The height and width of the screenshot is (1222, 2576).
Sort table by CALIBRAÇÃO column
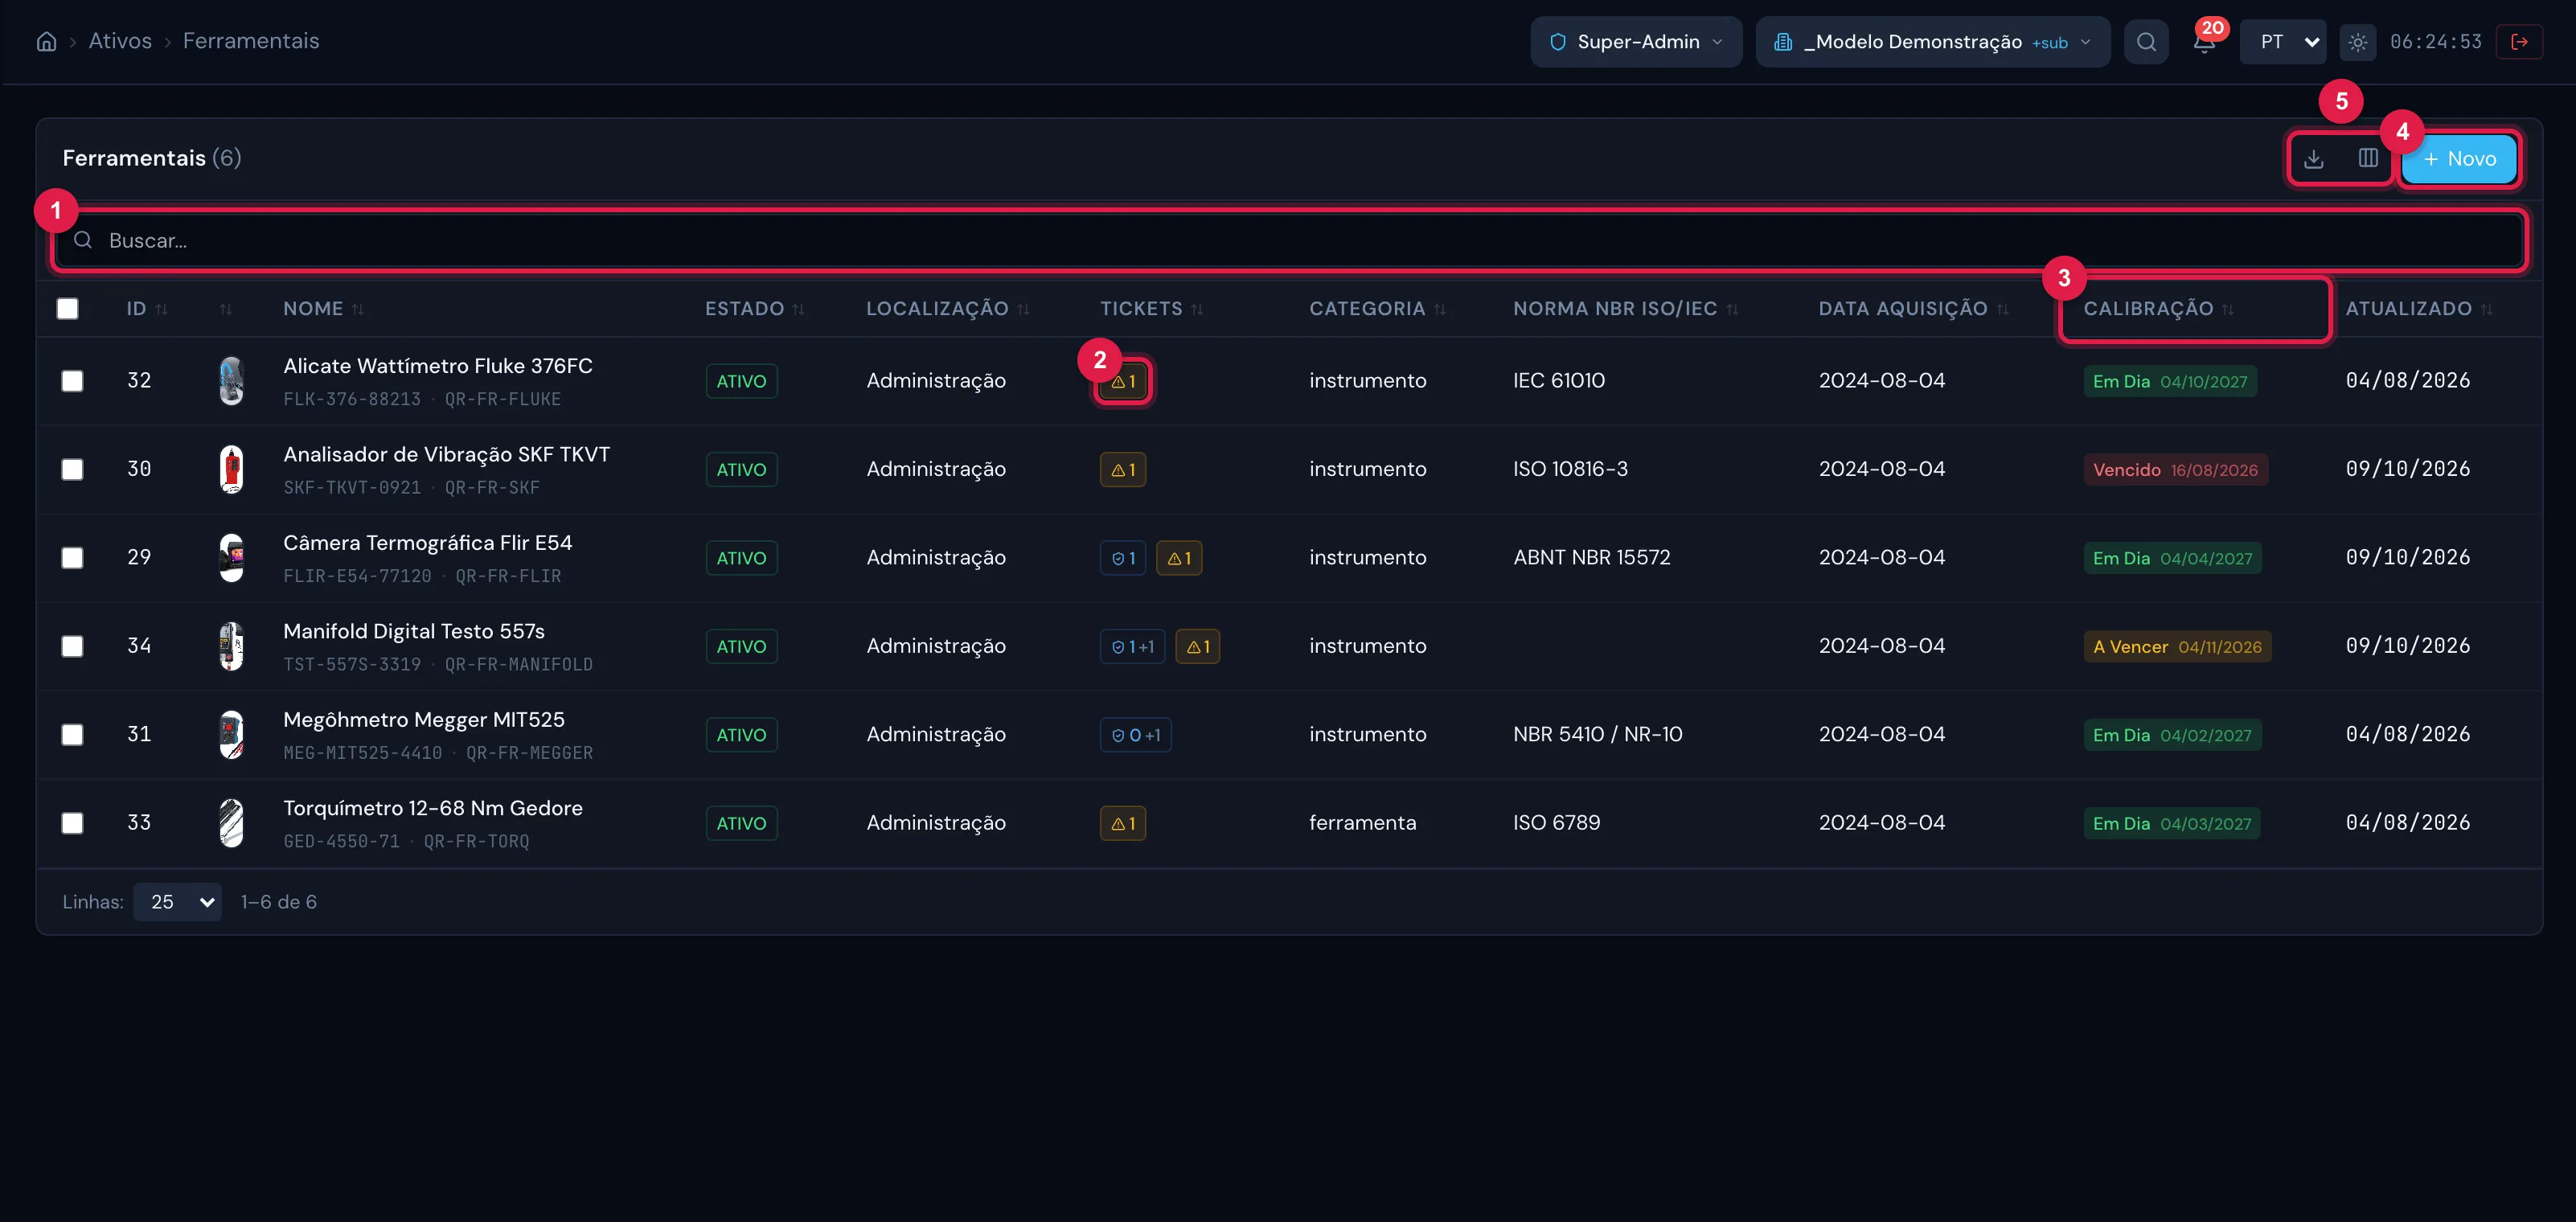2158,309
